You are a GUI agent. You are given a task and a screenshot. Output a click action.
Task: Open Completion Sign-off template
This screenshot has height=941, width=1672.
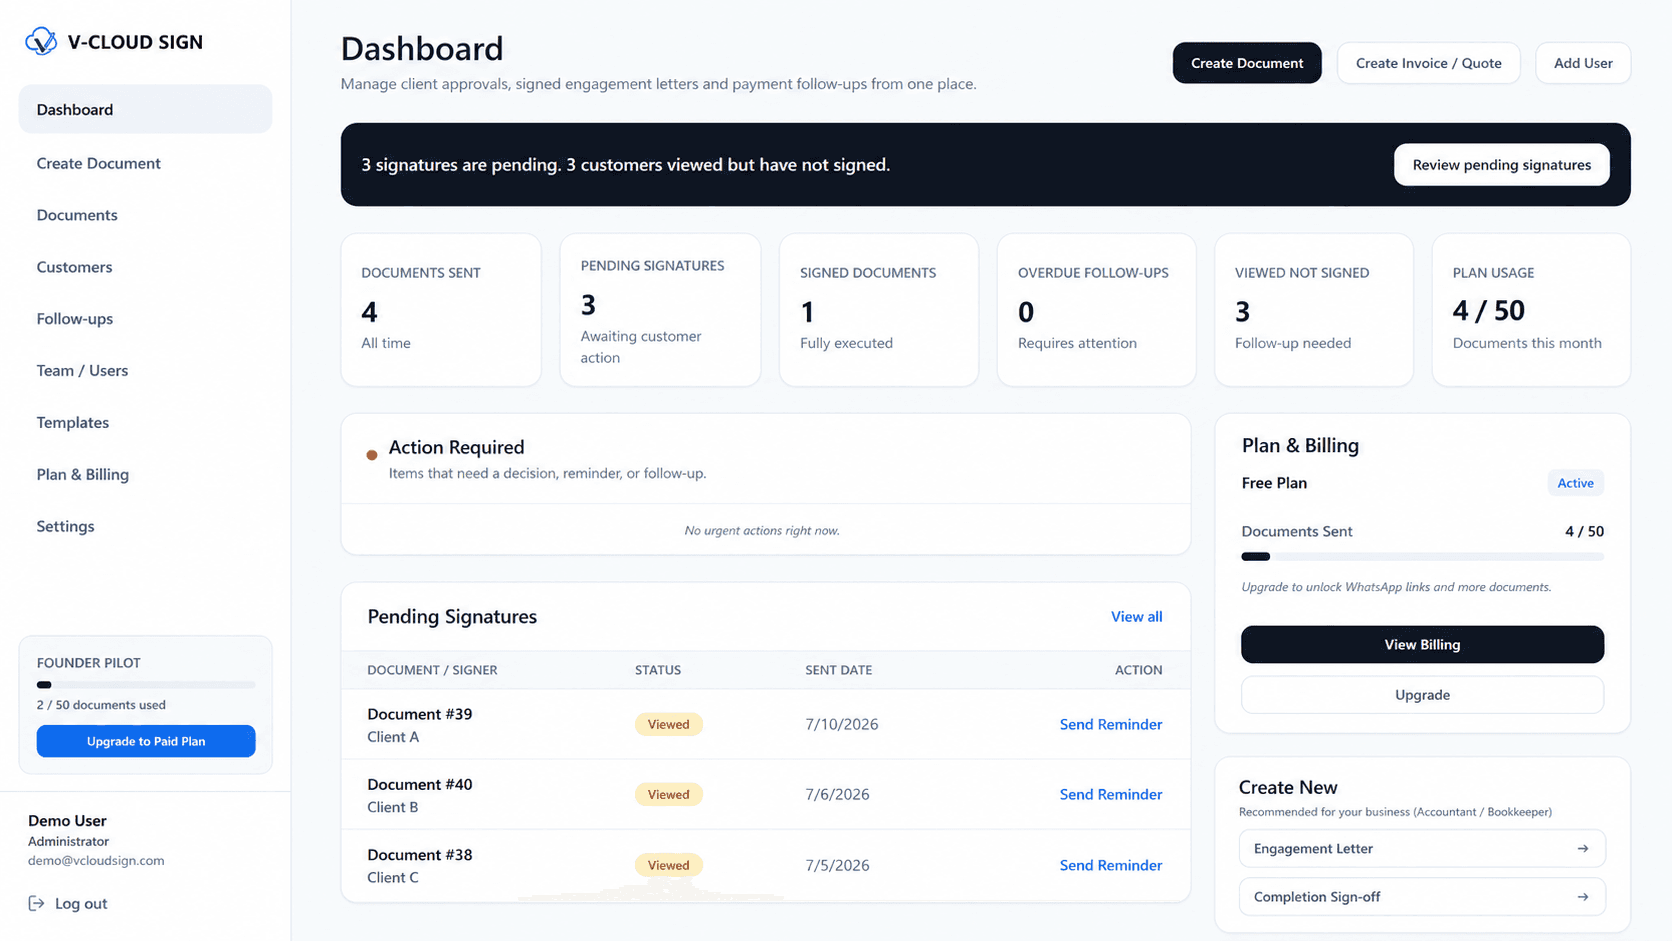pyautogui.click(x=1422, y=897)
